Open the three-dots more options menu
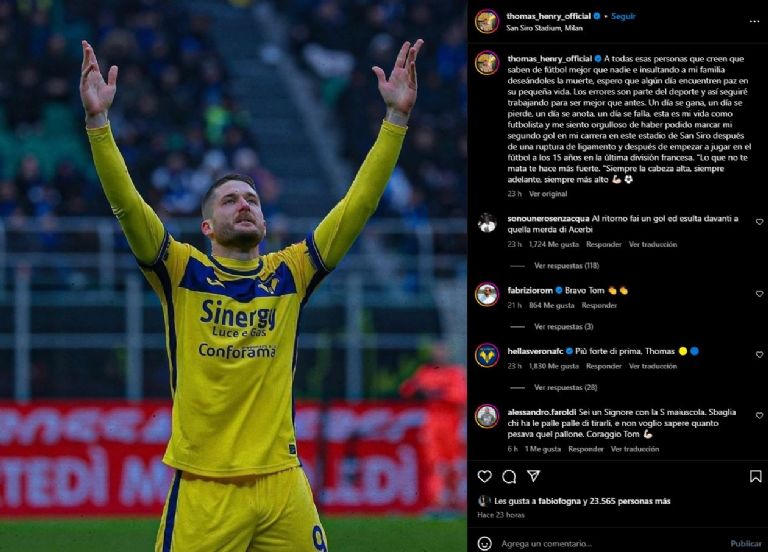Screen dimensions: 768x552 [754, 22]
